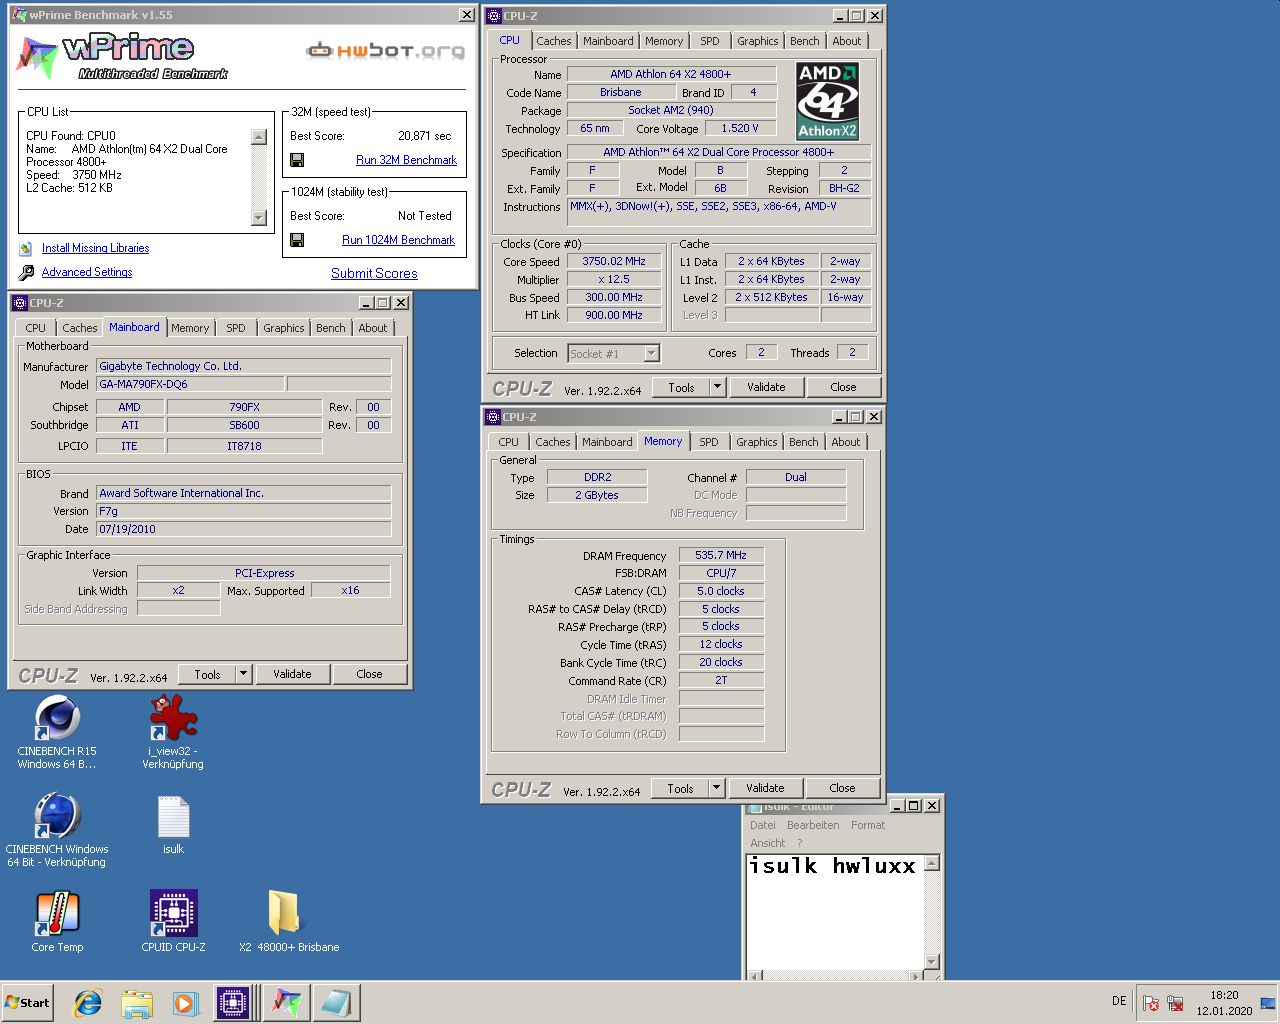Click the Install Missing Libraries link
Viewport: 1280px width, 1024px height.
tap(95, 248)
